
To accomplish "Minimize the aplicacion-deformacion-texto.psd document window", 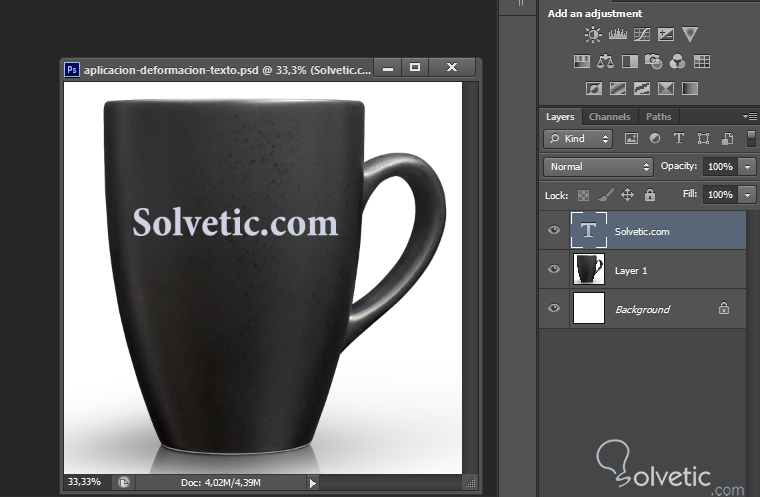I will [x=388, y=67].
